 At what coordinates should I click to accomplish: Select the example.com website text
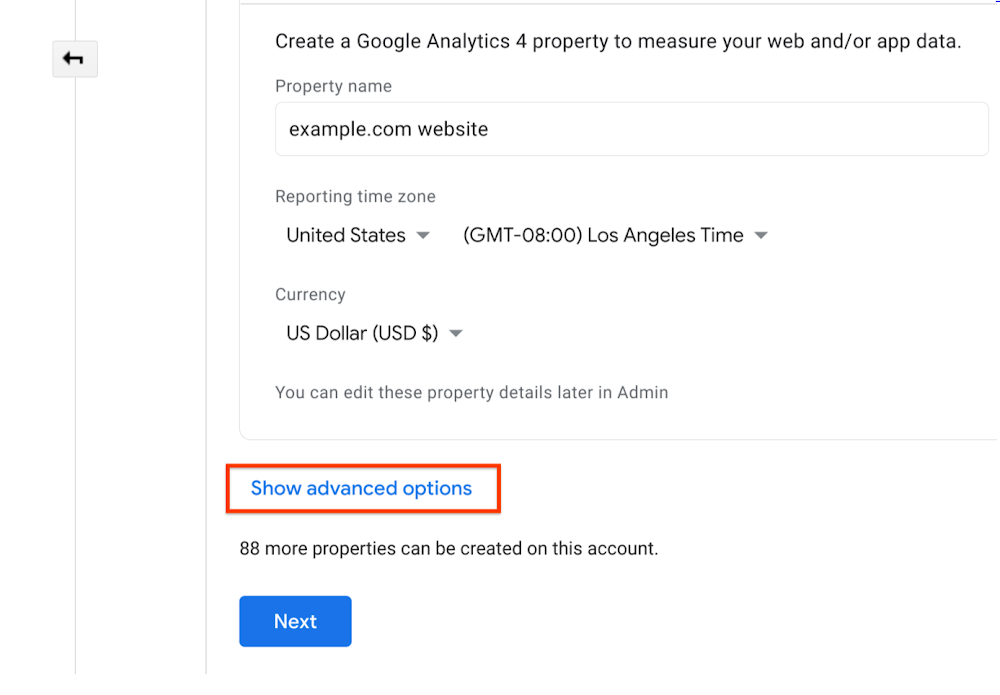tap(387, 129)
